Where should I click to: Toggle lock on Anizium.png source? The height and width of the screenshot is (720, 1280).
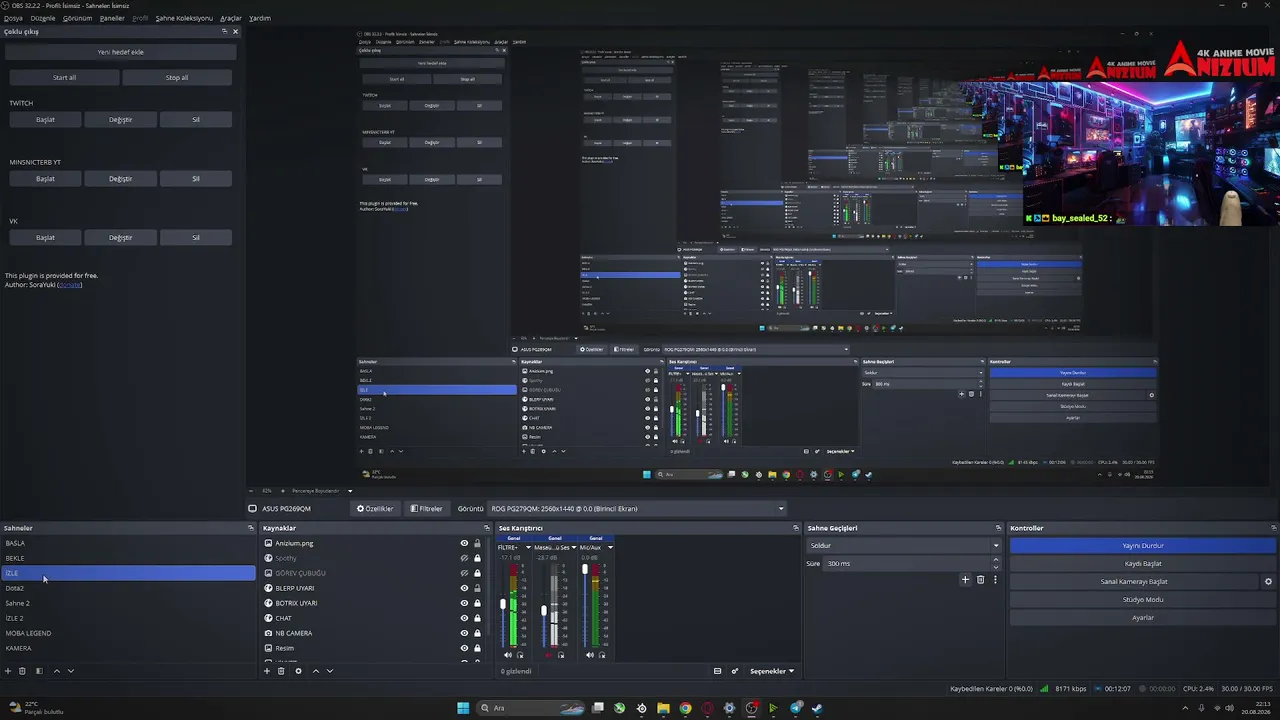click(477, 543)
